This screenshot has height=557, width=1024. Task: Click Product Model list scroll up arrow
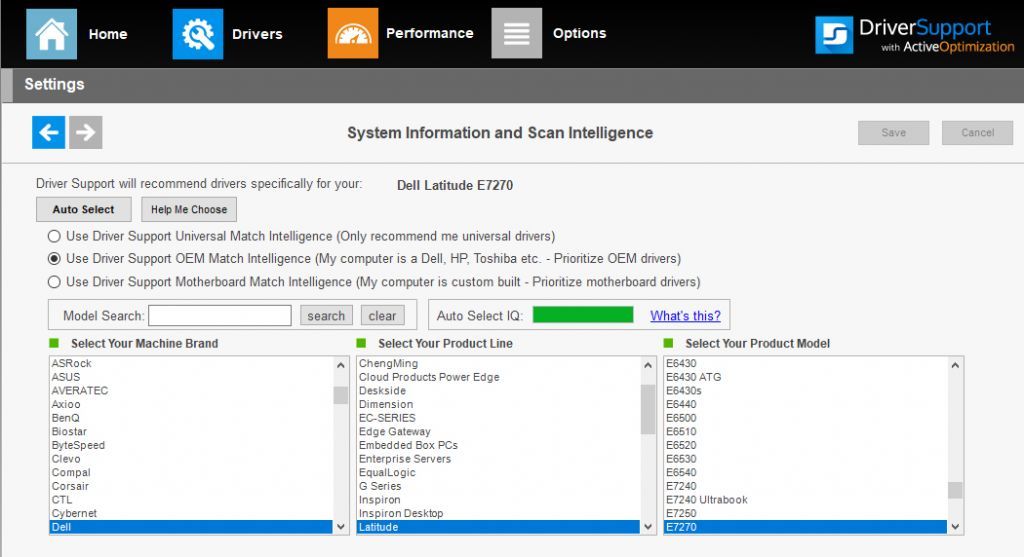(x=955, y=365)
